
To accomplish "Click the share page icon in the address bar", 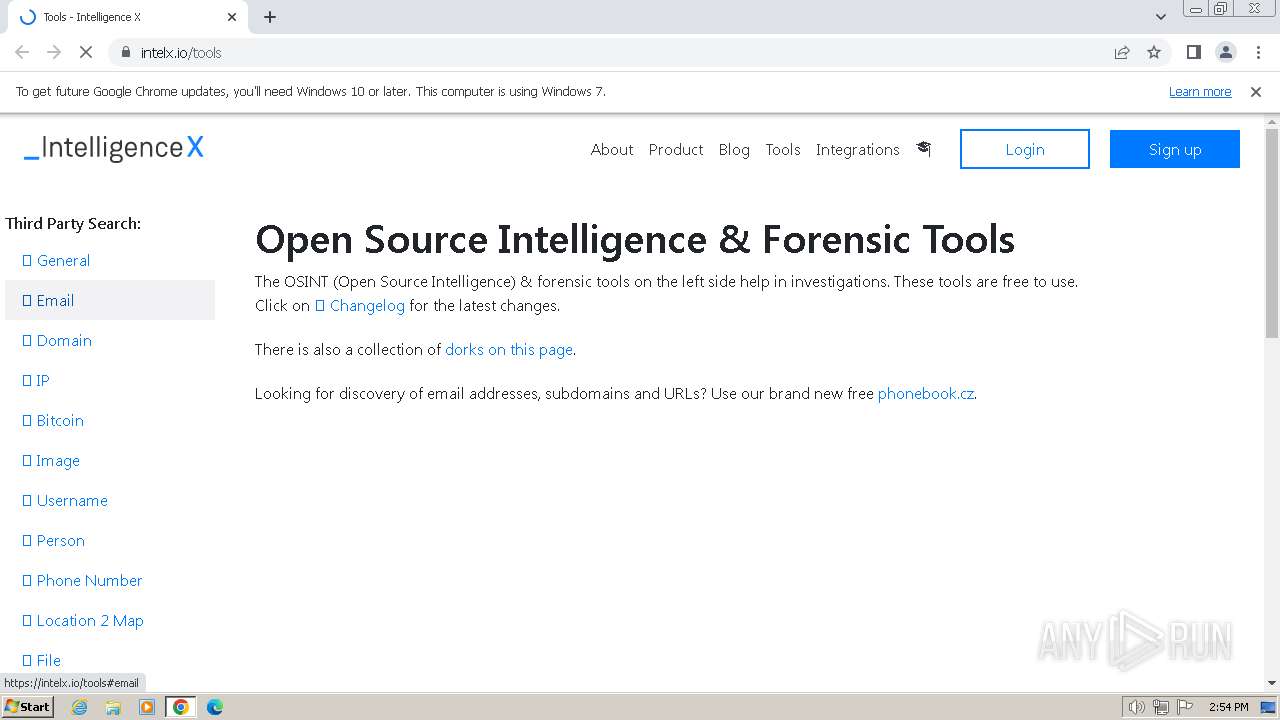I will 1122,52.
